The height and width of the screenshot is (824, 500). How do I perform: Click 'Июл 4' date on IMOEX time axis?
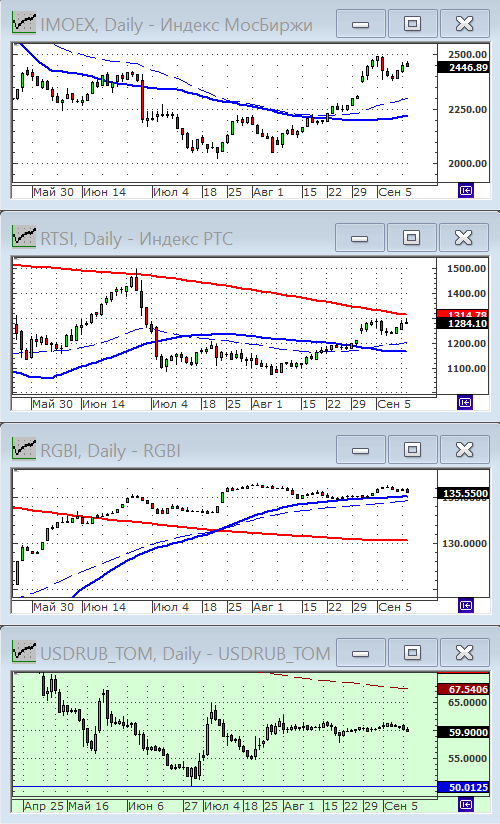(171, 192)
